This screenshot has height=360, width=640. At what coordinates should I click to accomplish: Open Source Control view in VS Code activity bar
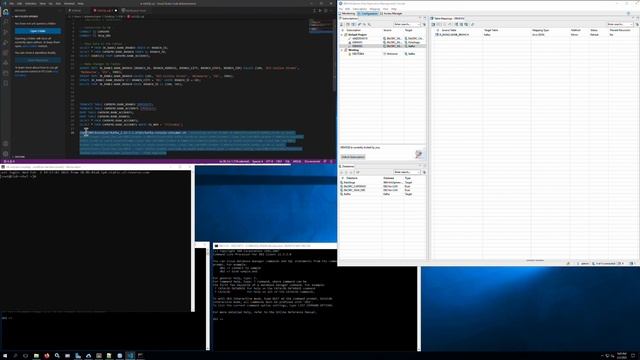[x=5, y=33]
